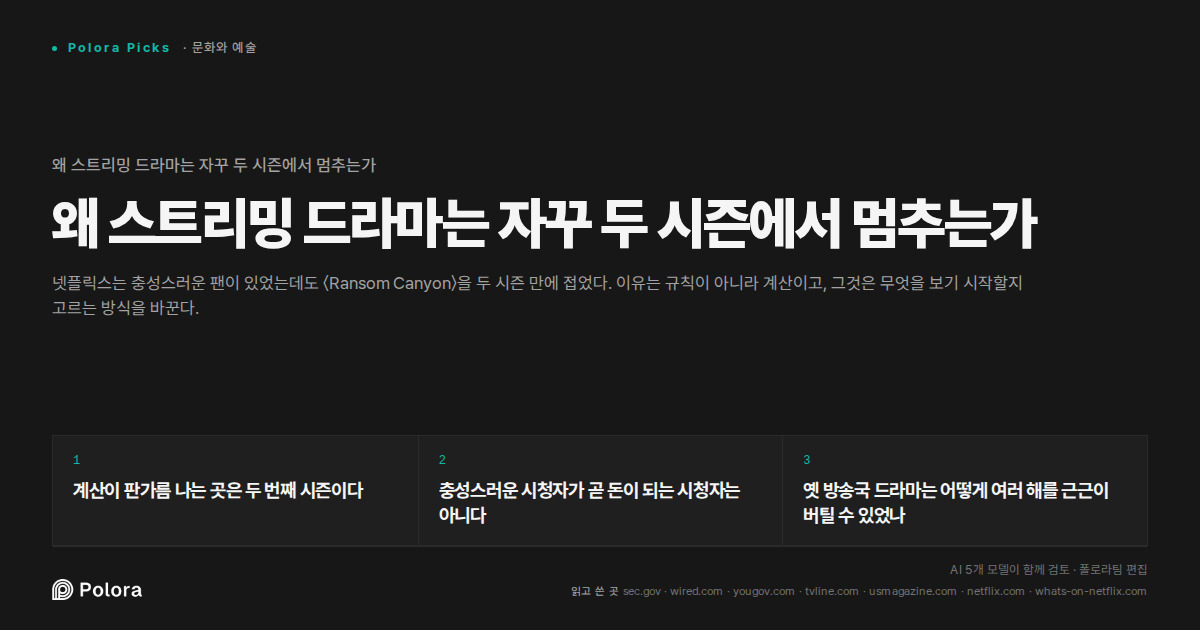1200x630 pixels.
Task: Click the number 2 on second card
Action: (x=442, y=460)
